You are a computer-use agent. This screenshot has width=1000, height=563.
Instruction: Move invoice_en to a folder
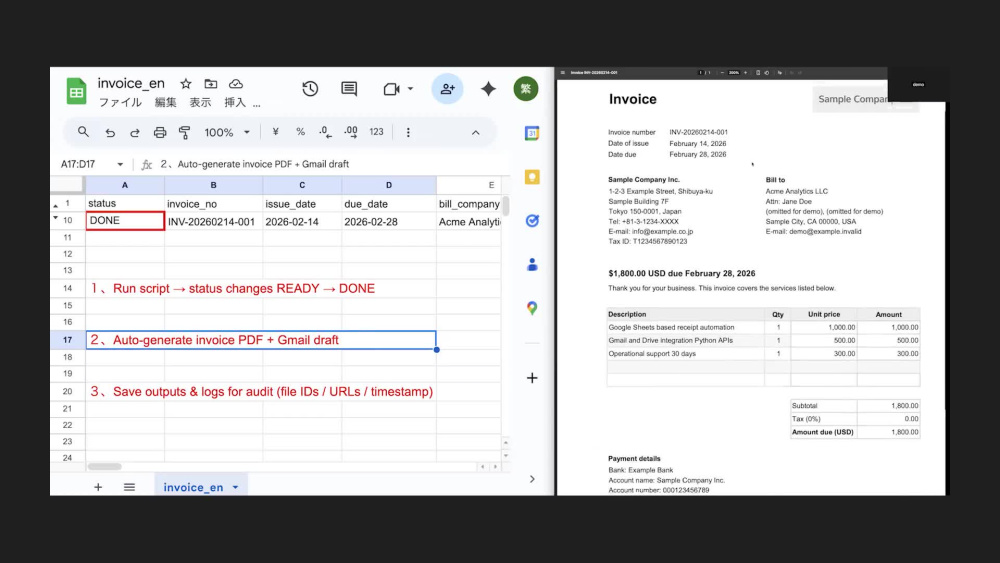pos(210,84)
